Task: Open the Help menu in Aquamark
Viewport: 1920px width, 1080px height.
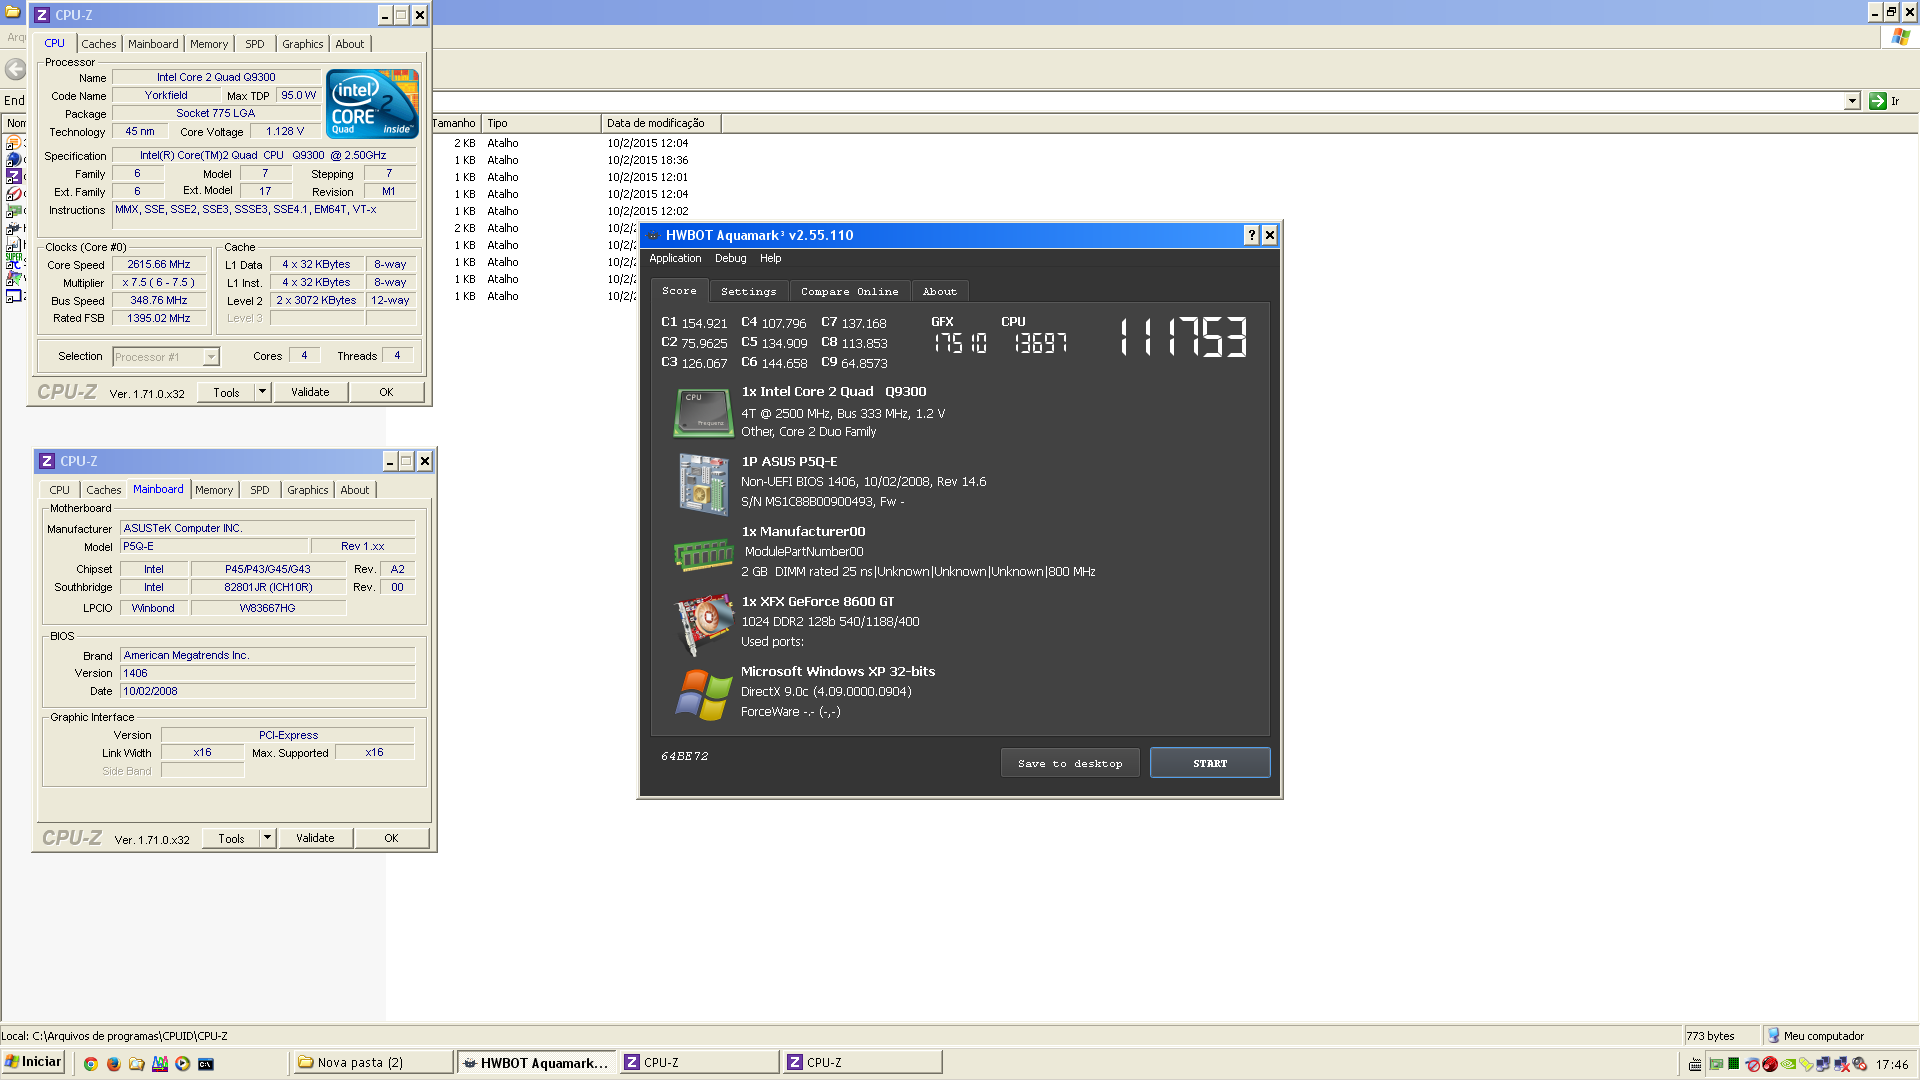Action: pos(770,258)
